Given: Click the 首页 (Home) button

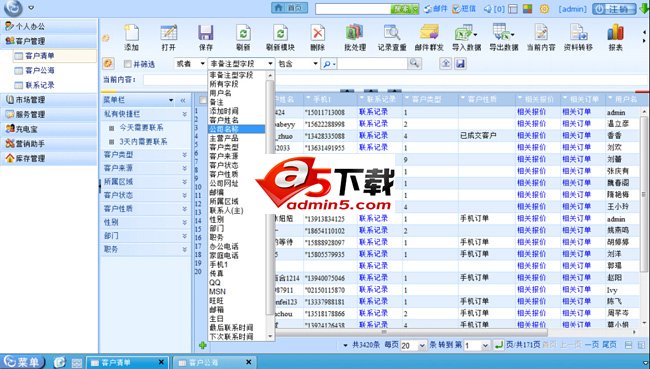Looking at the screenshot, I should (290, 8).
